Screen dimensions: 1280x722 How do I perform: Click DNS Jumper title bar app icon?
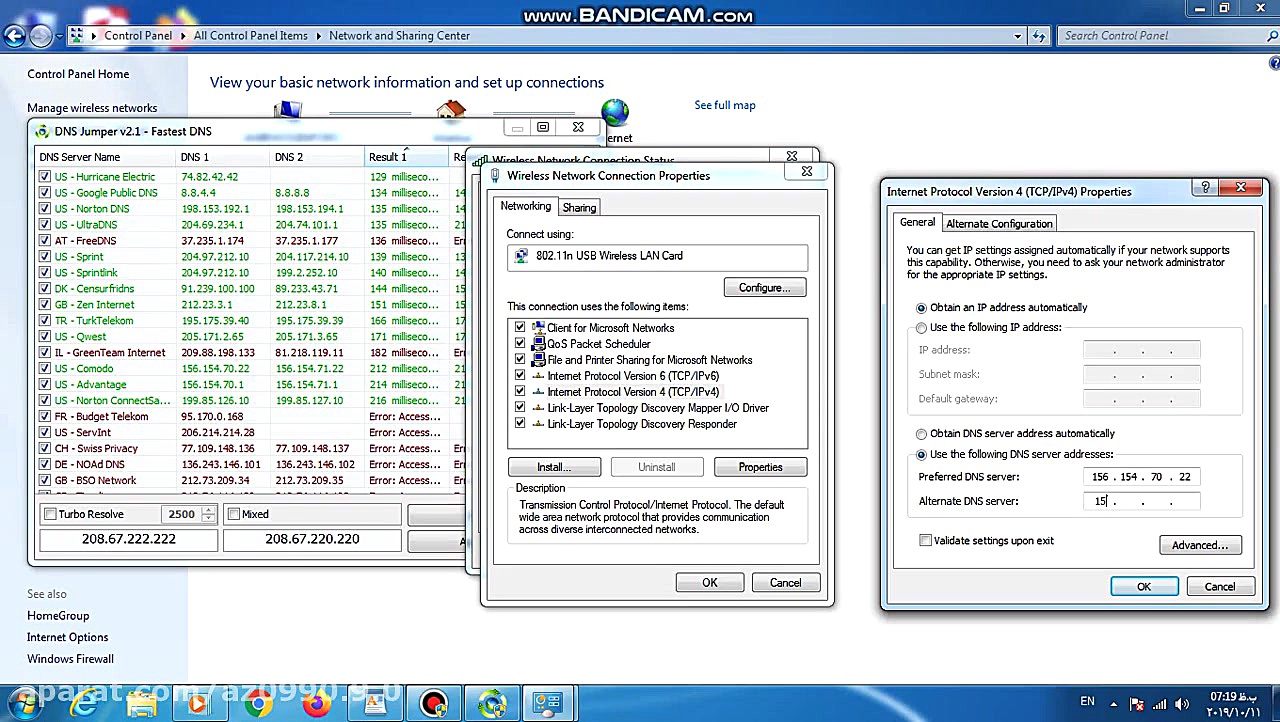click(x=41, y=131)
